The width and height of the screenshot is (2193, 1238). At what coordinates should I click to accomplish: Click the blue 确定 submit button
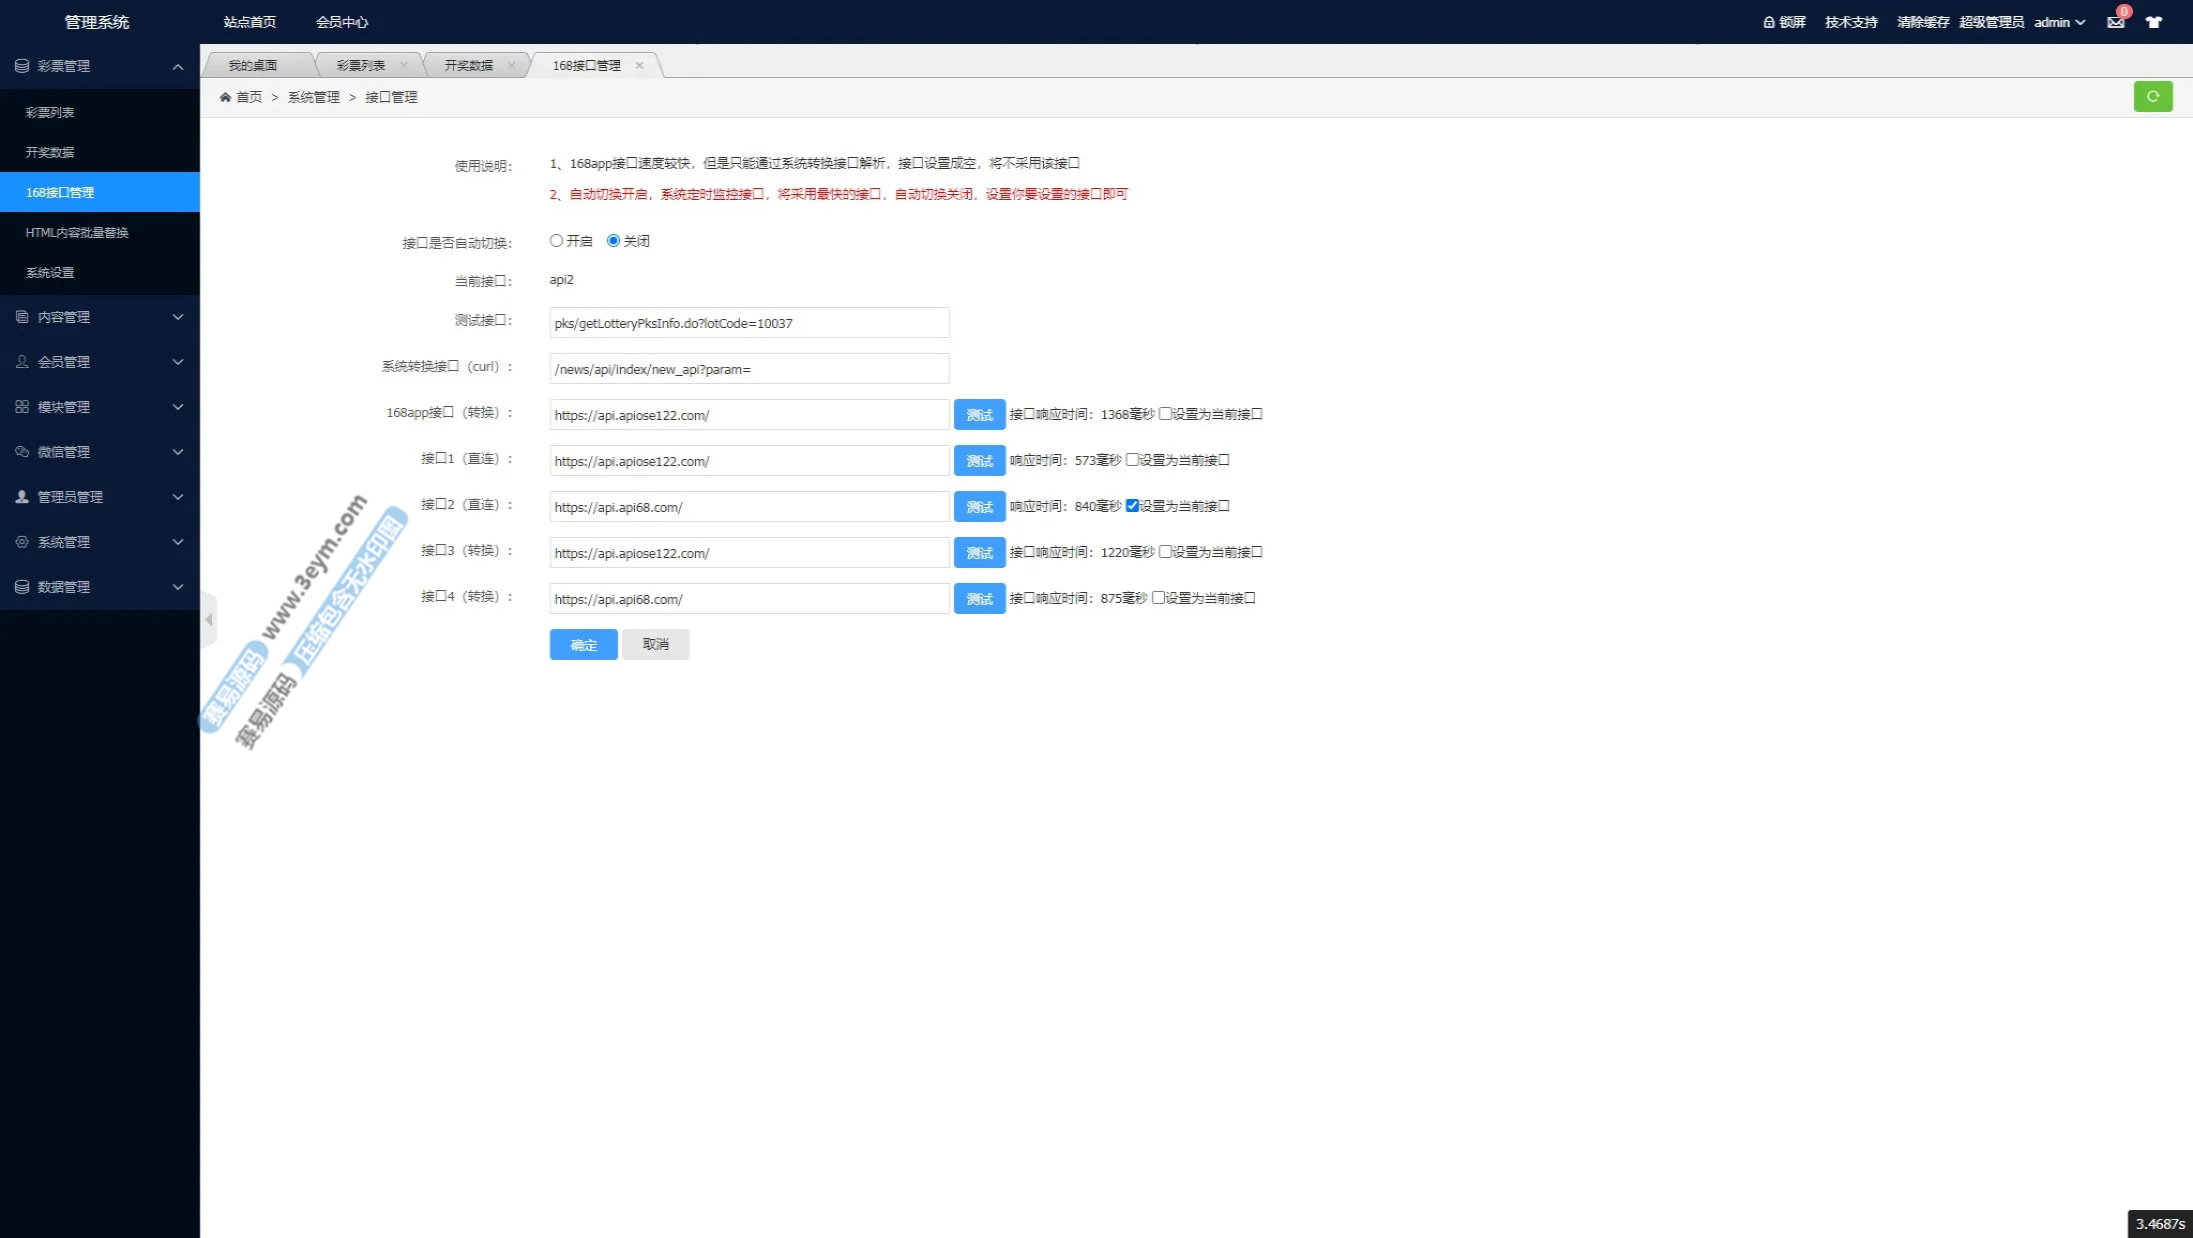click(583, 645)
